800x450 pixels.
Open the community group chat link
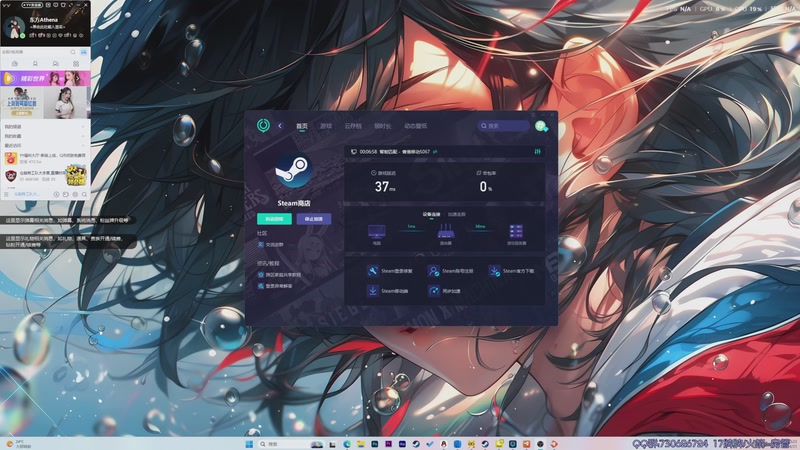[x=271, y=244]
